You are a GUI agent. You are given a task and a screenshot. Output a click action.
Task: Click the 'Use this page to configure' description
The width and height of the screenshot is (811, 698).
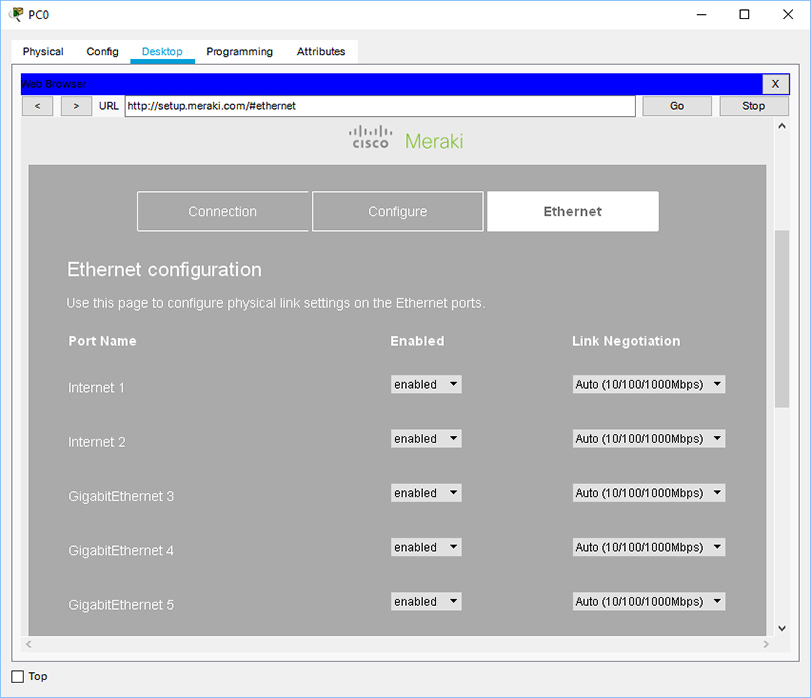pos(276,303)
